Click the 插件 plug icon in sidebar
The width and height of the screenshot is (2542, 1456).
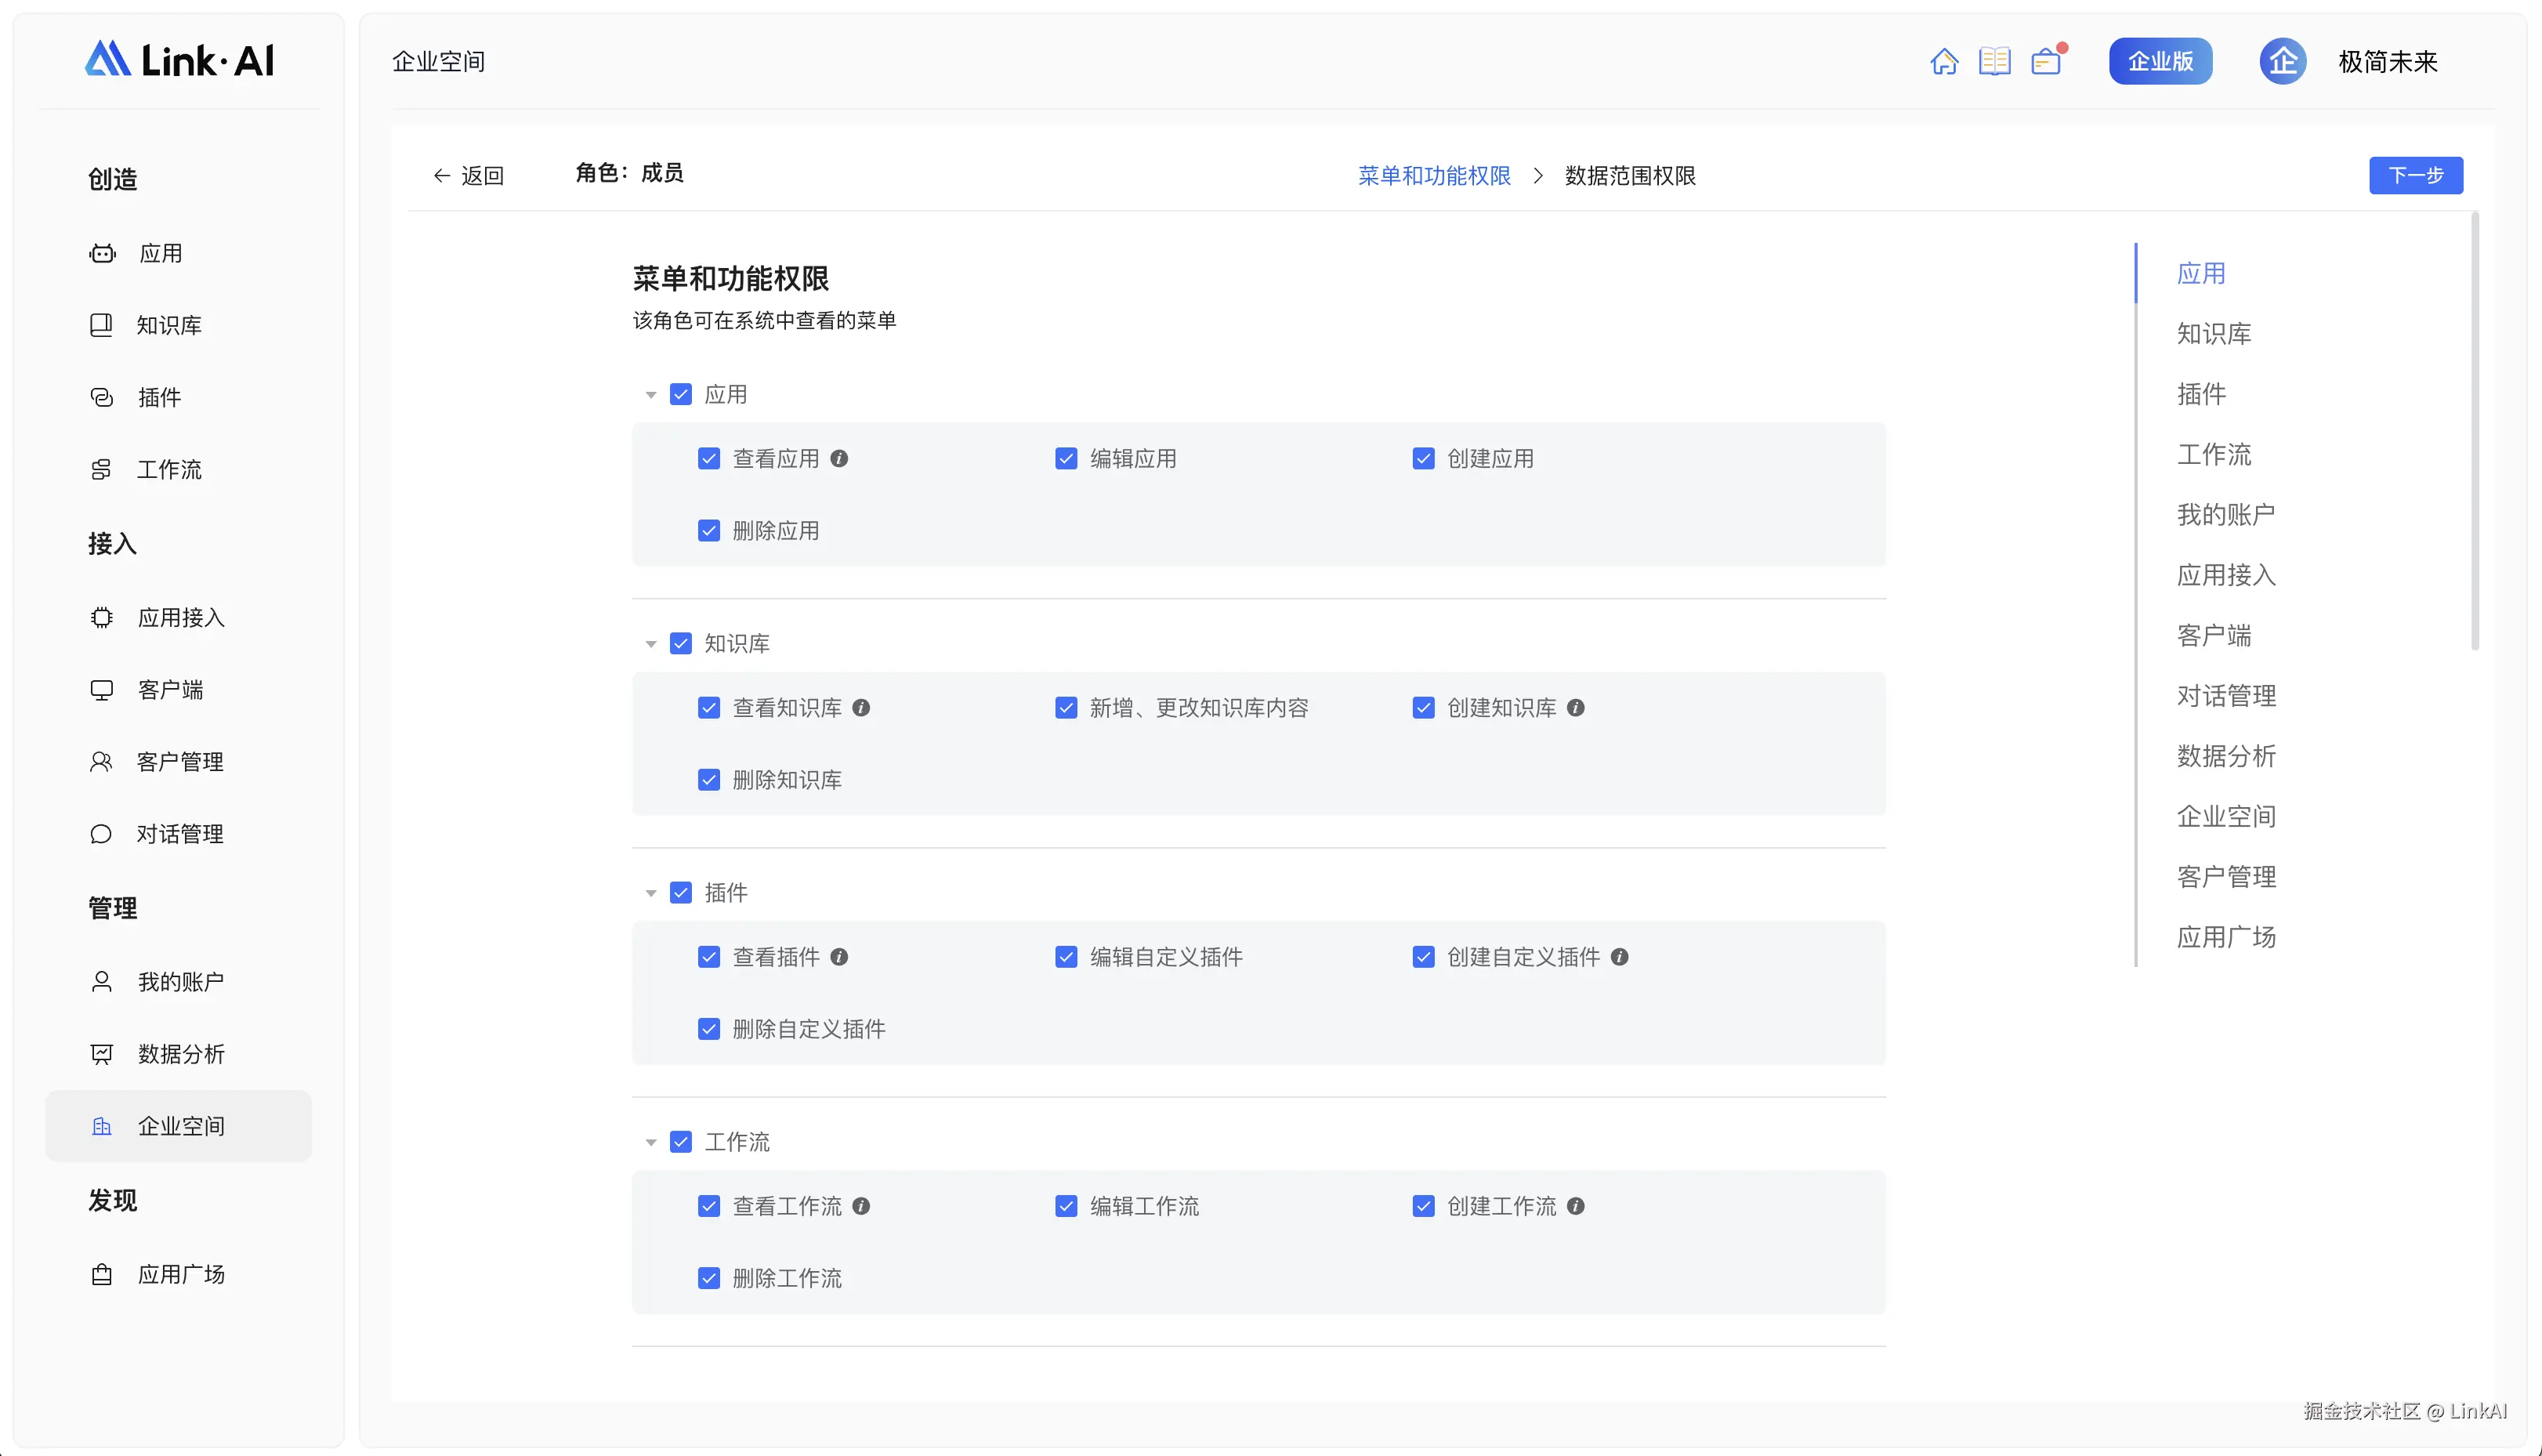tap(101, 397)
